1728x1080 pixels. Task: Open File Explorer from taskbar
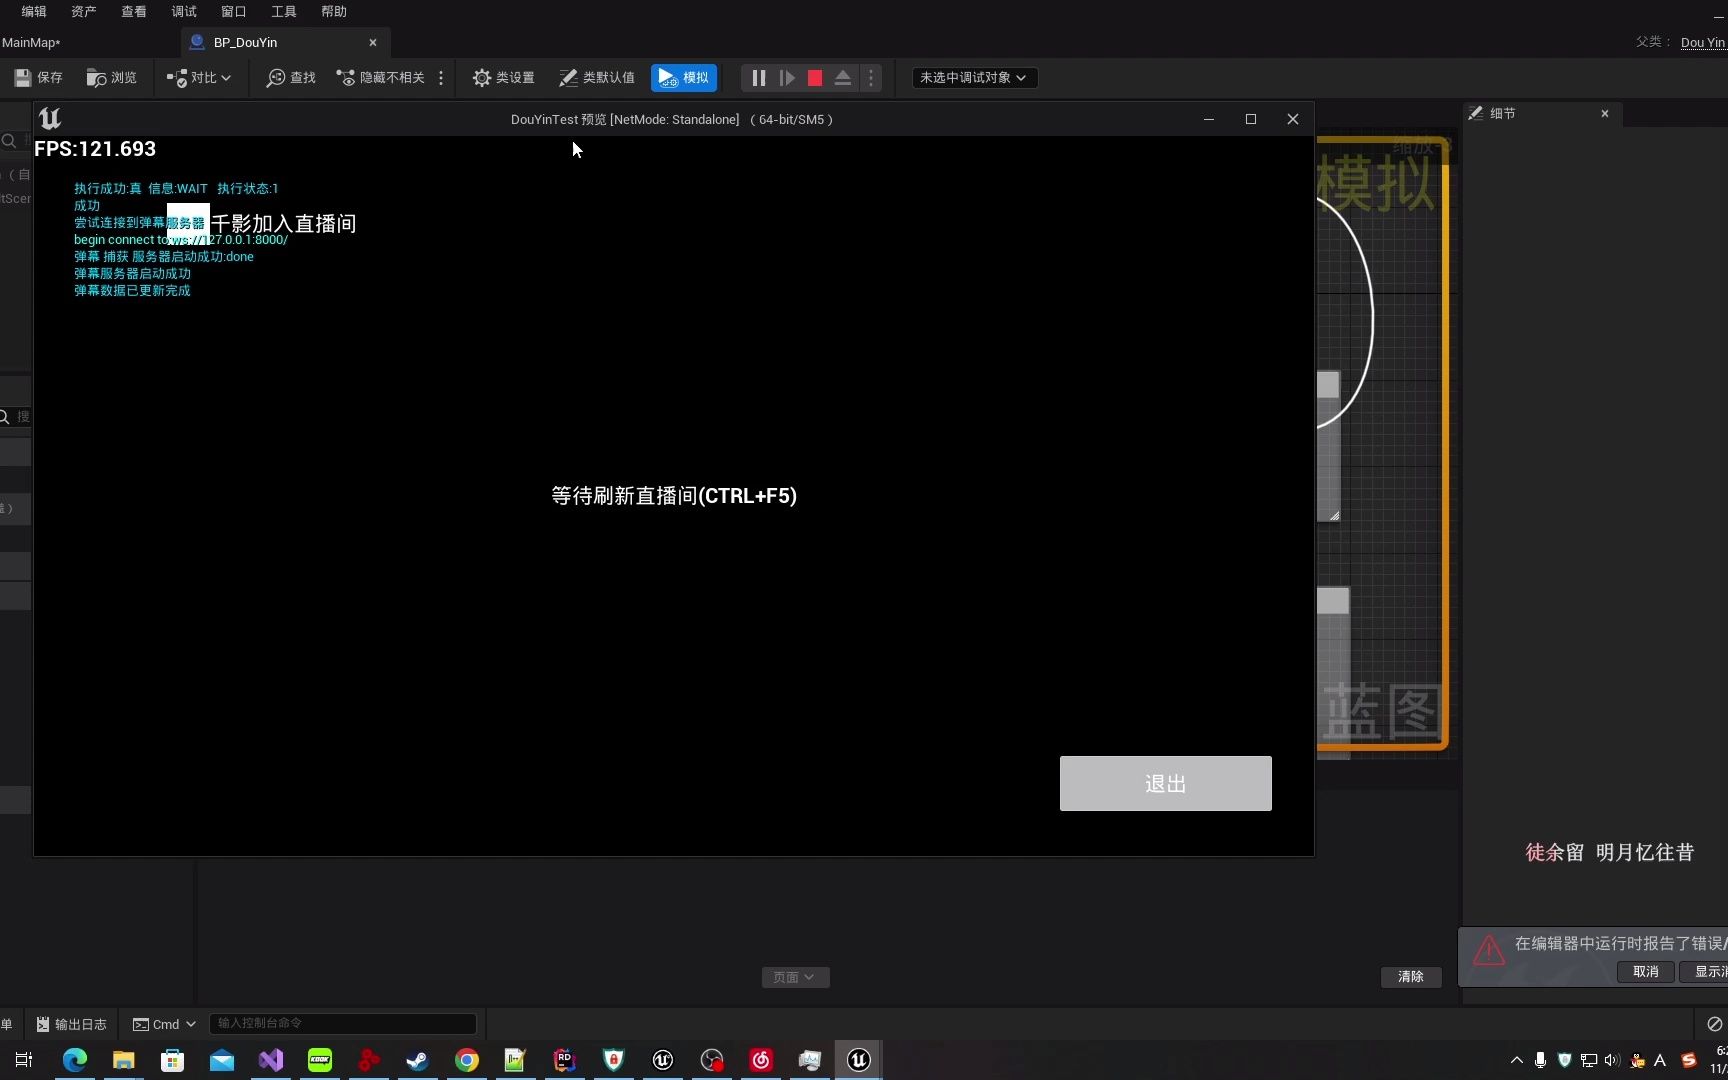point(124,1060)
